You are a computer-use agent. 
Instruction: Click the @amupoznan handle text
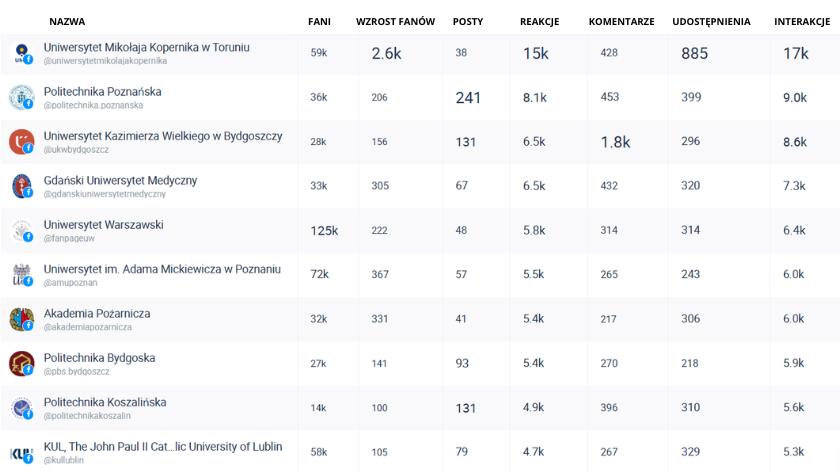(71, 282)
